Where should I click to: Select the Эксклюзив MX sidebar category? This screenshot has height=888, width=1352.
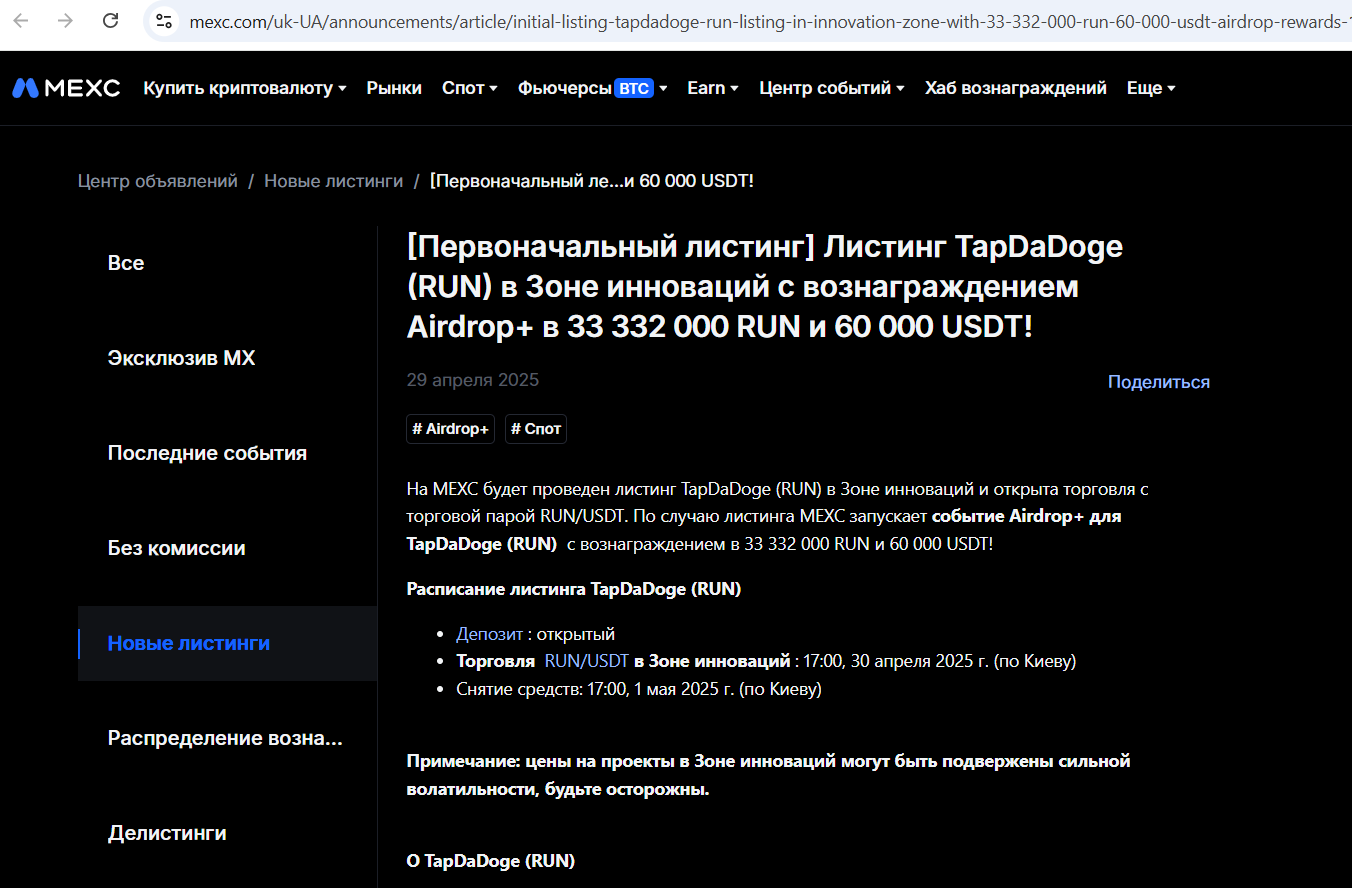coord(227,358)
